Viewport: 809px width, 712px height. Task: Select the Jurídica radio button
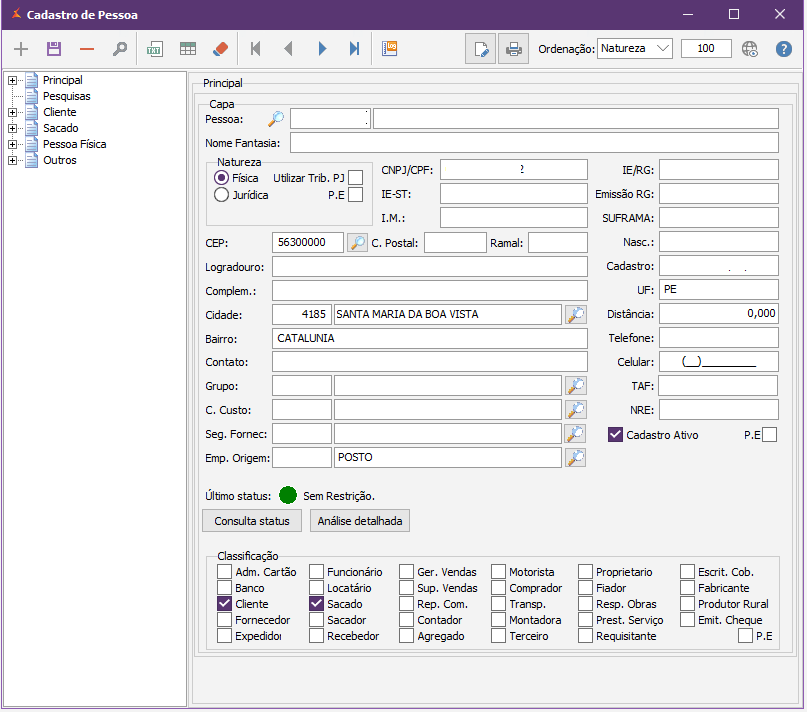[222, 195]
